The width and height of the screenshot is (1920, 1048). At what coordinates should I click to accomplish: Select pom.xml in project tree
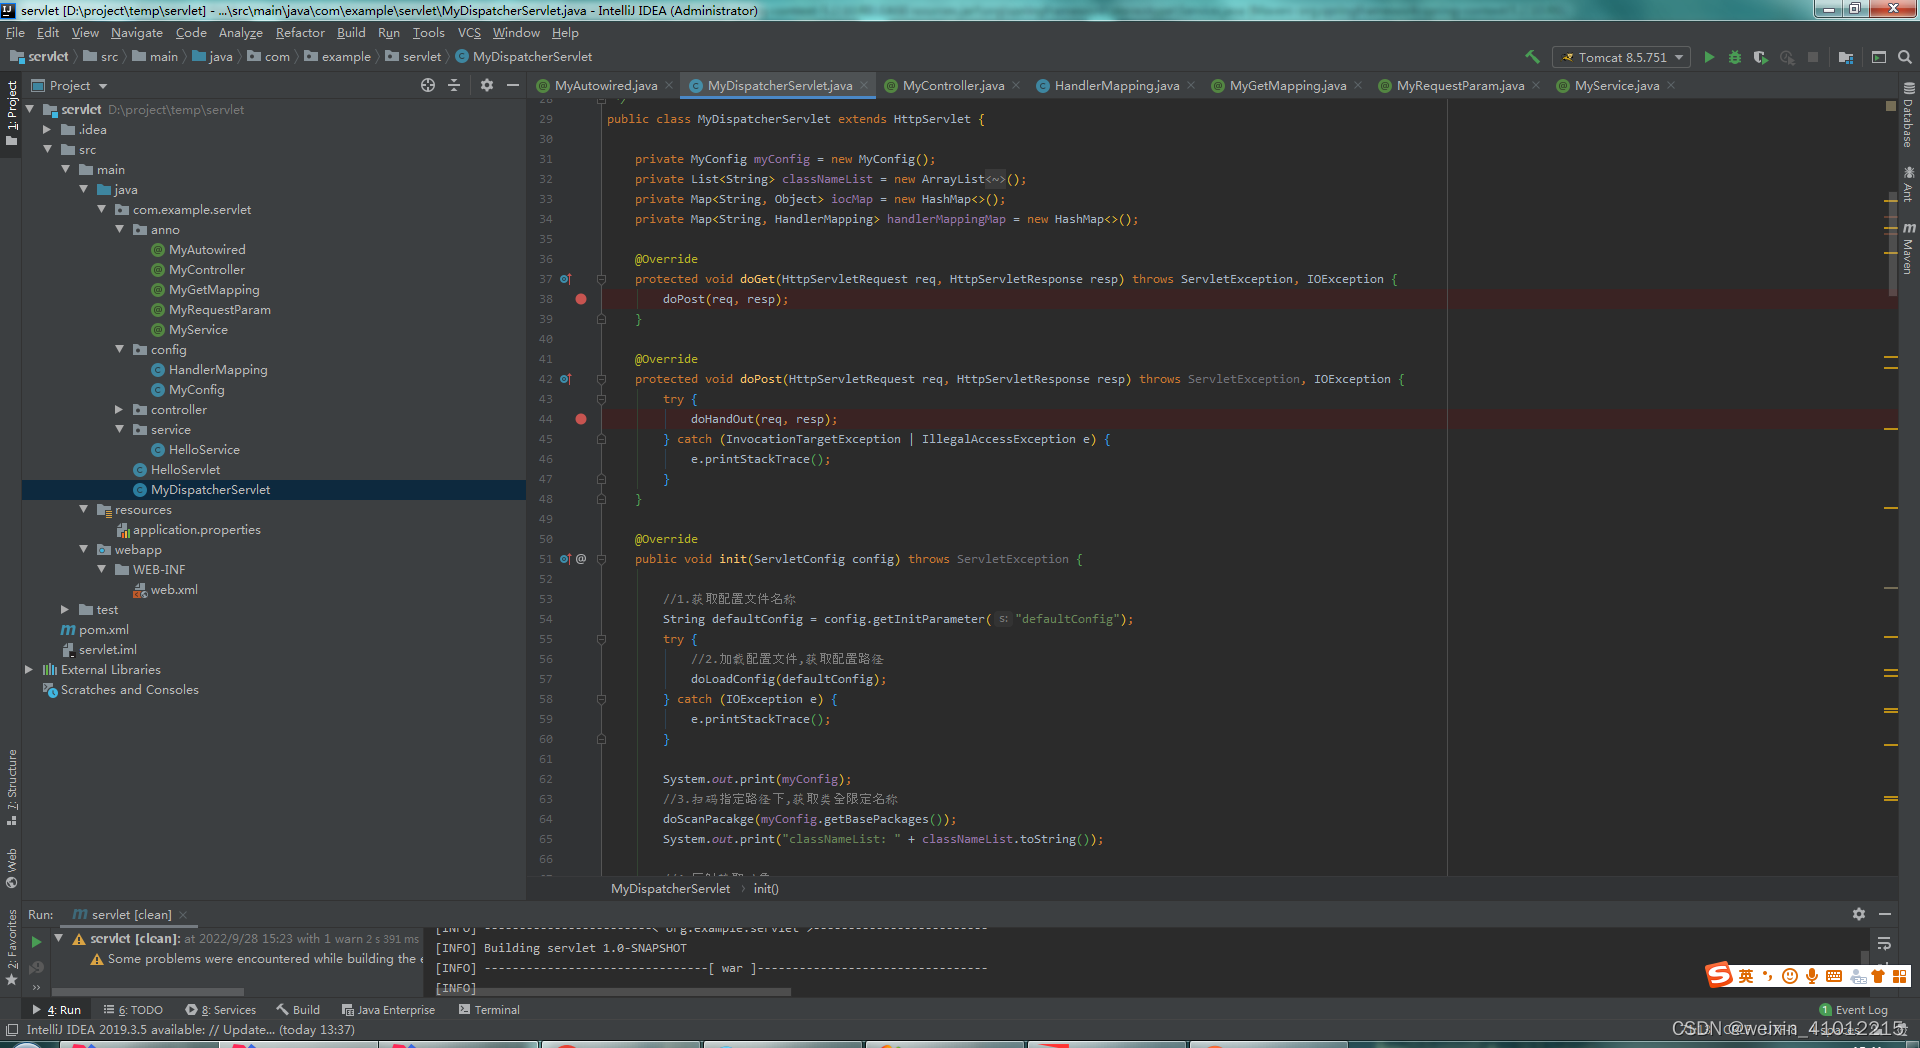tap(95, 629)
